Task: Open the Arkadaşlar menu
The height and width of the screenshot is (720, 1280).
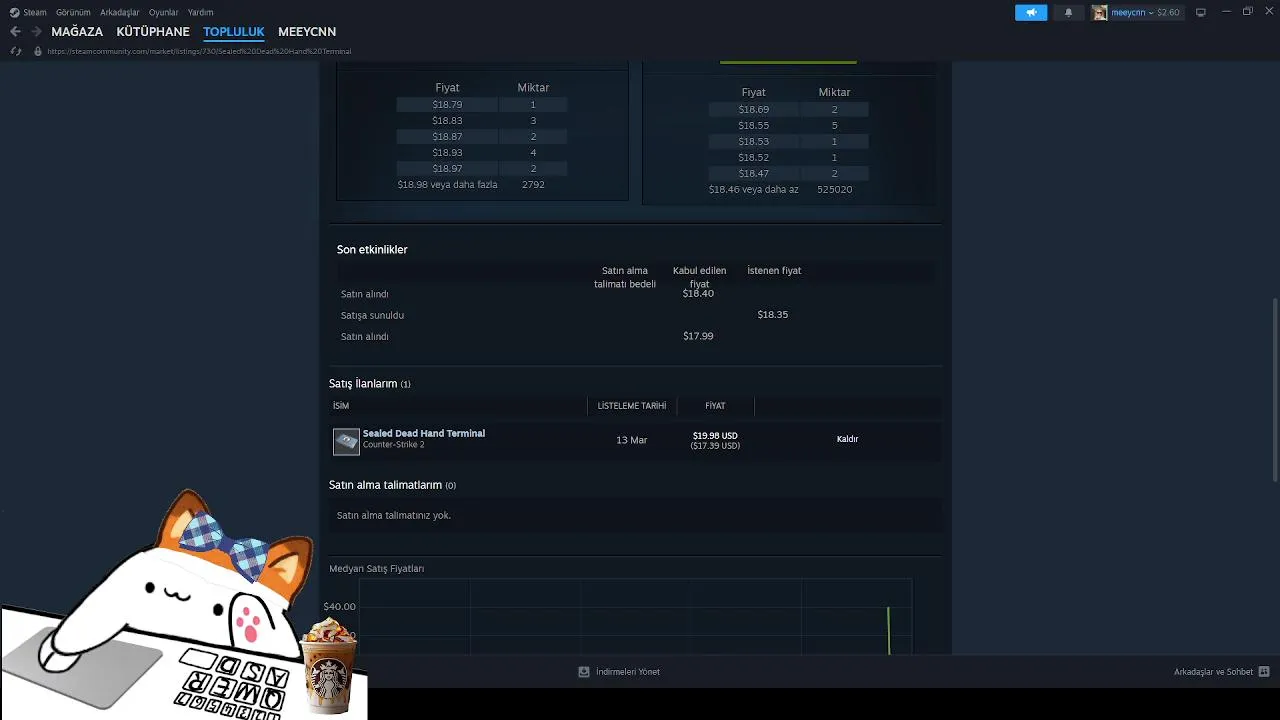Action: point(120,12)
